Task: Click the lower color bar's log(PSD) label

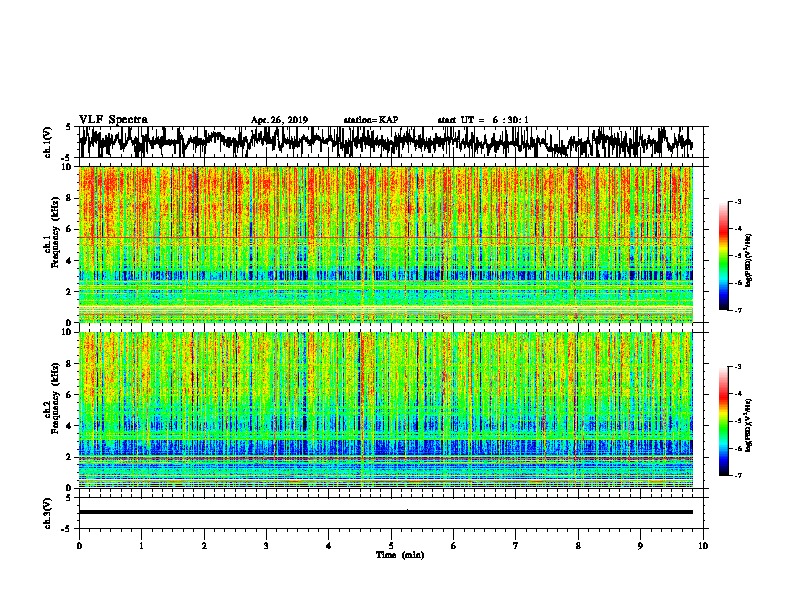Action: [x=749, y=425]
